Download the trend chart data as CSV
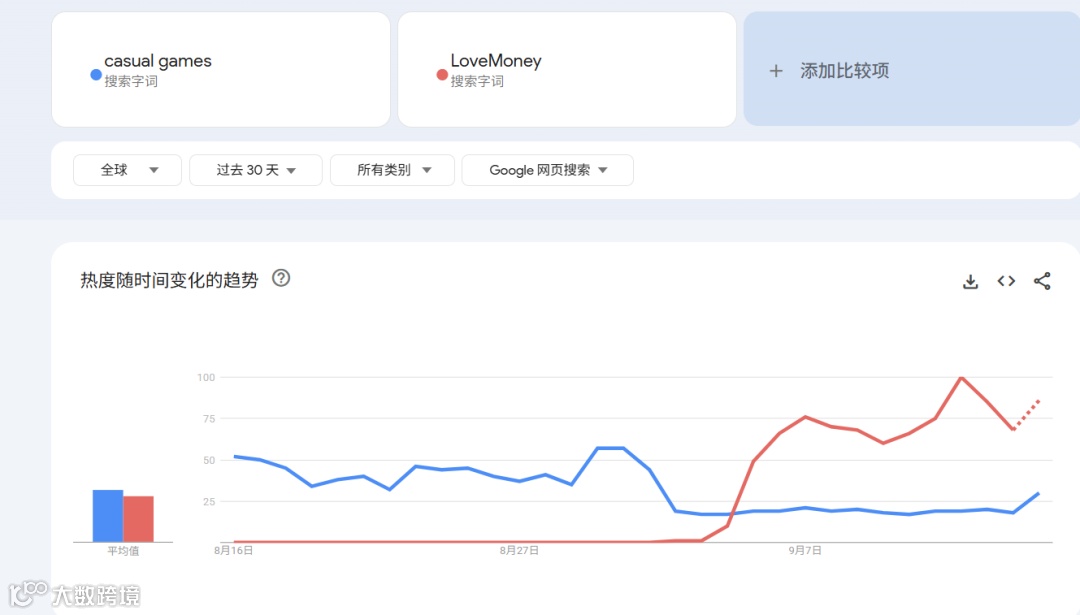The width and height of the screenshot is (1080, 615). tap(970, 281)
